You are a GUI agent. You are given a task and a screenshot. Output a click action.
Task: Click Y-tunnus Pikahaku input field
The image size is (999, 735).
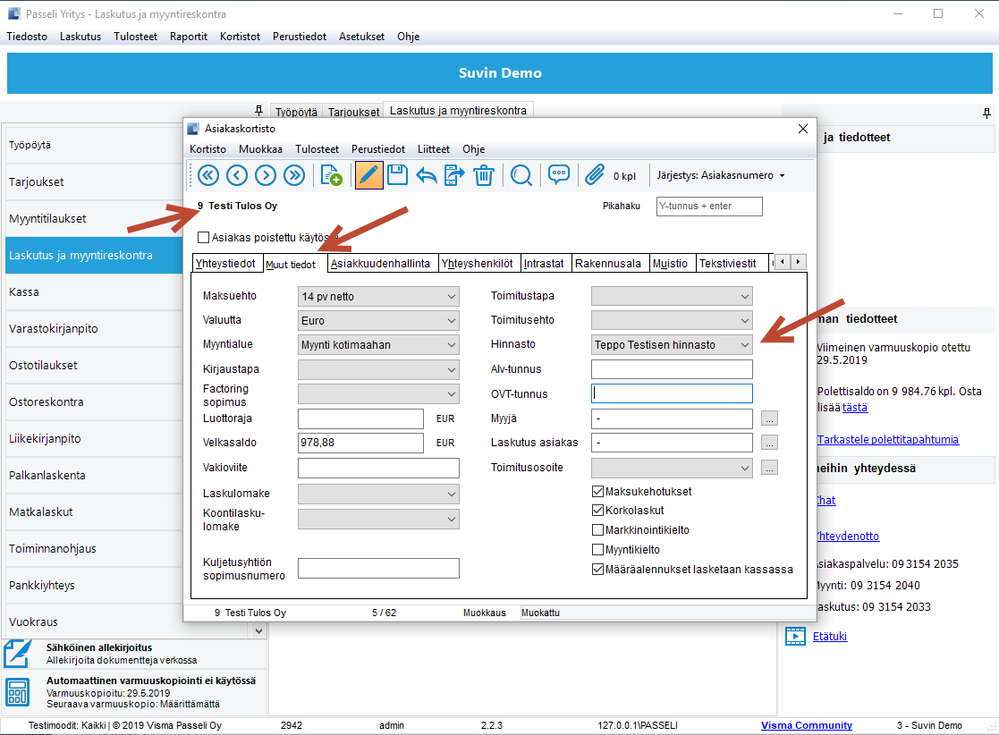pos(709,206)
